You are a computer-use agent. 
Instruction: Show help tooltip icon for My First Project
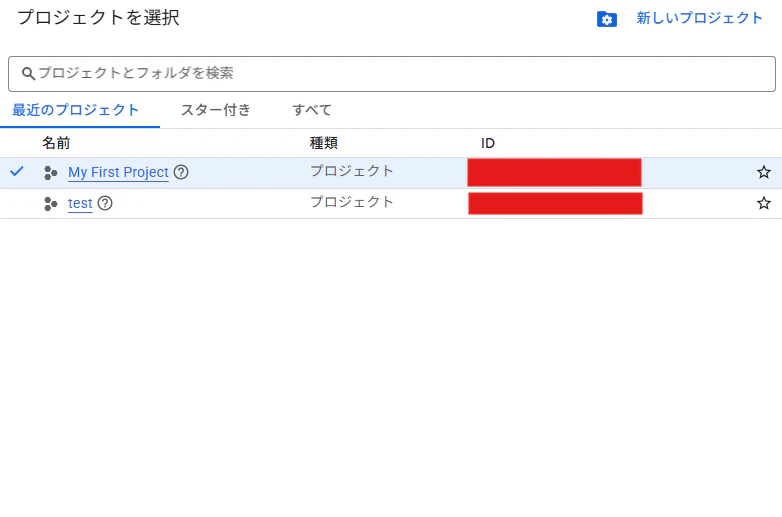181,172
